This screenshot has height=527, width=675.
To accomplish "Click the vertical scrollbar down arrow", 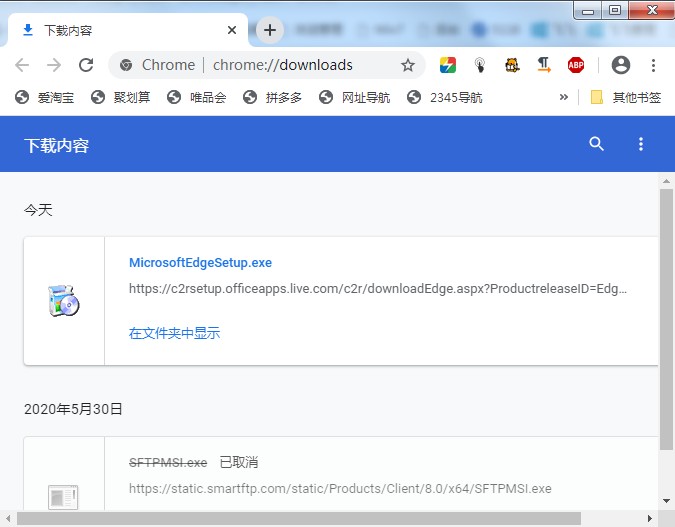I will pyautogui.click(x=666, y=501).
